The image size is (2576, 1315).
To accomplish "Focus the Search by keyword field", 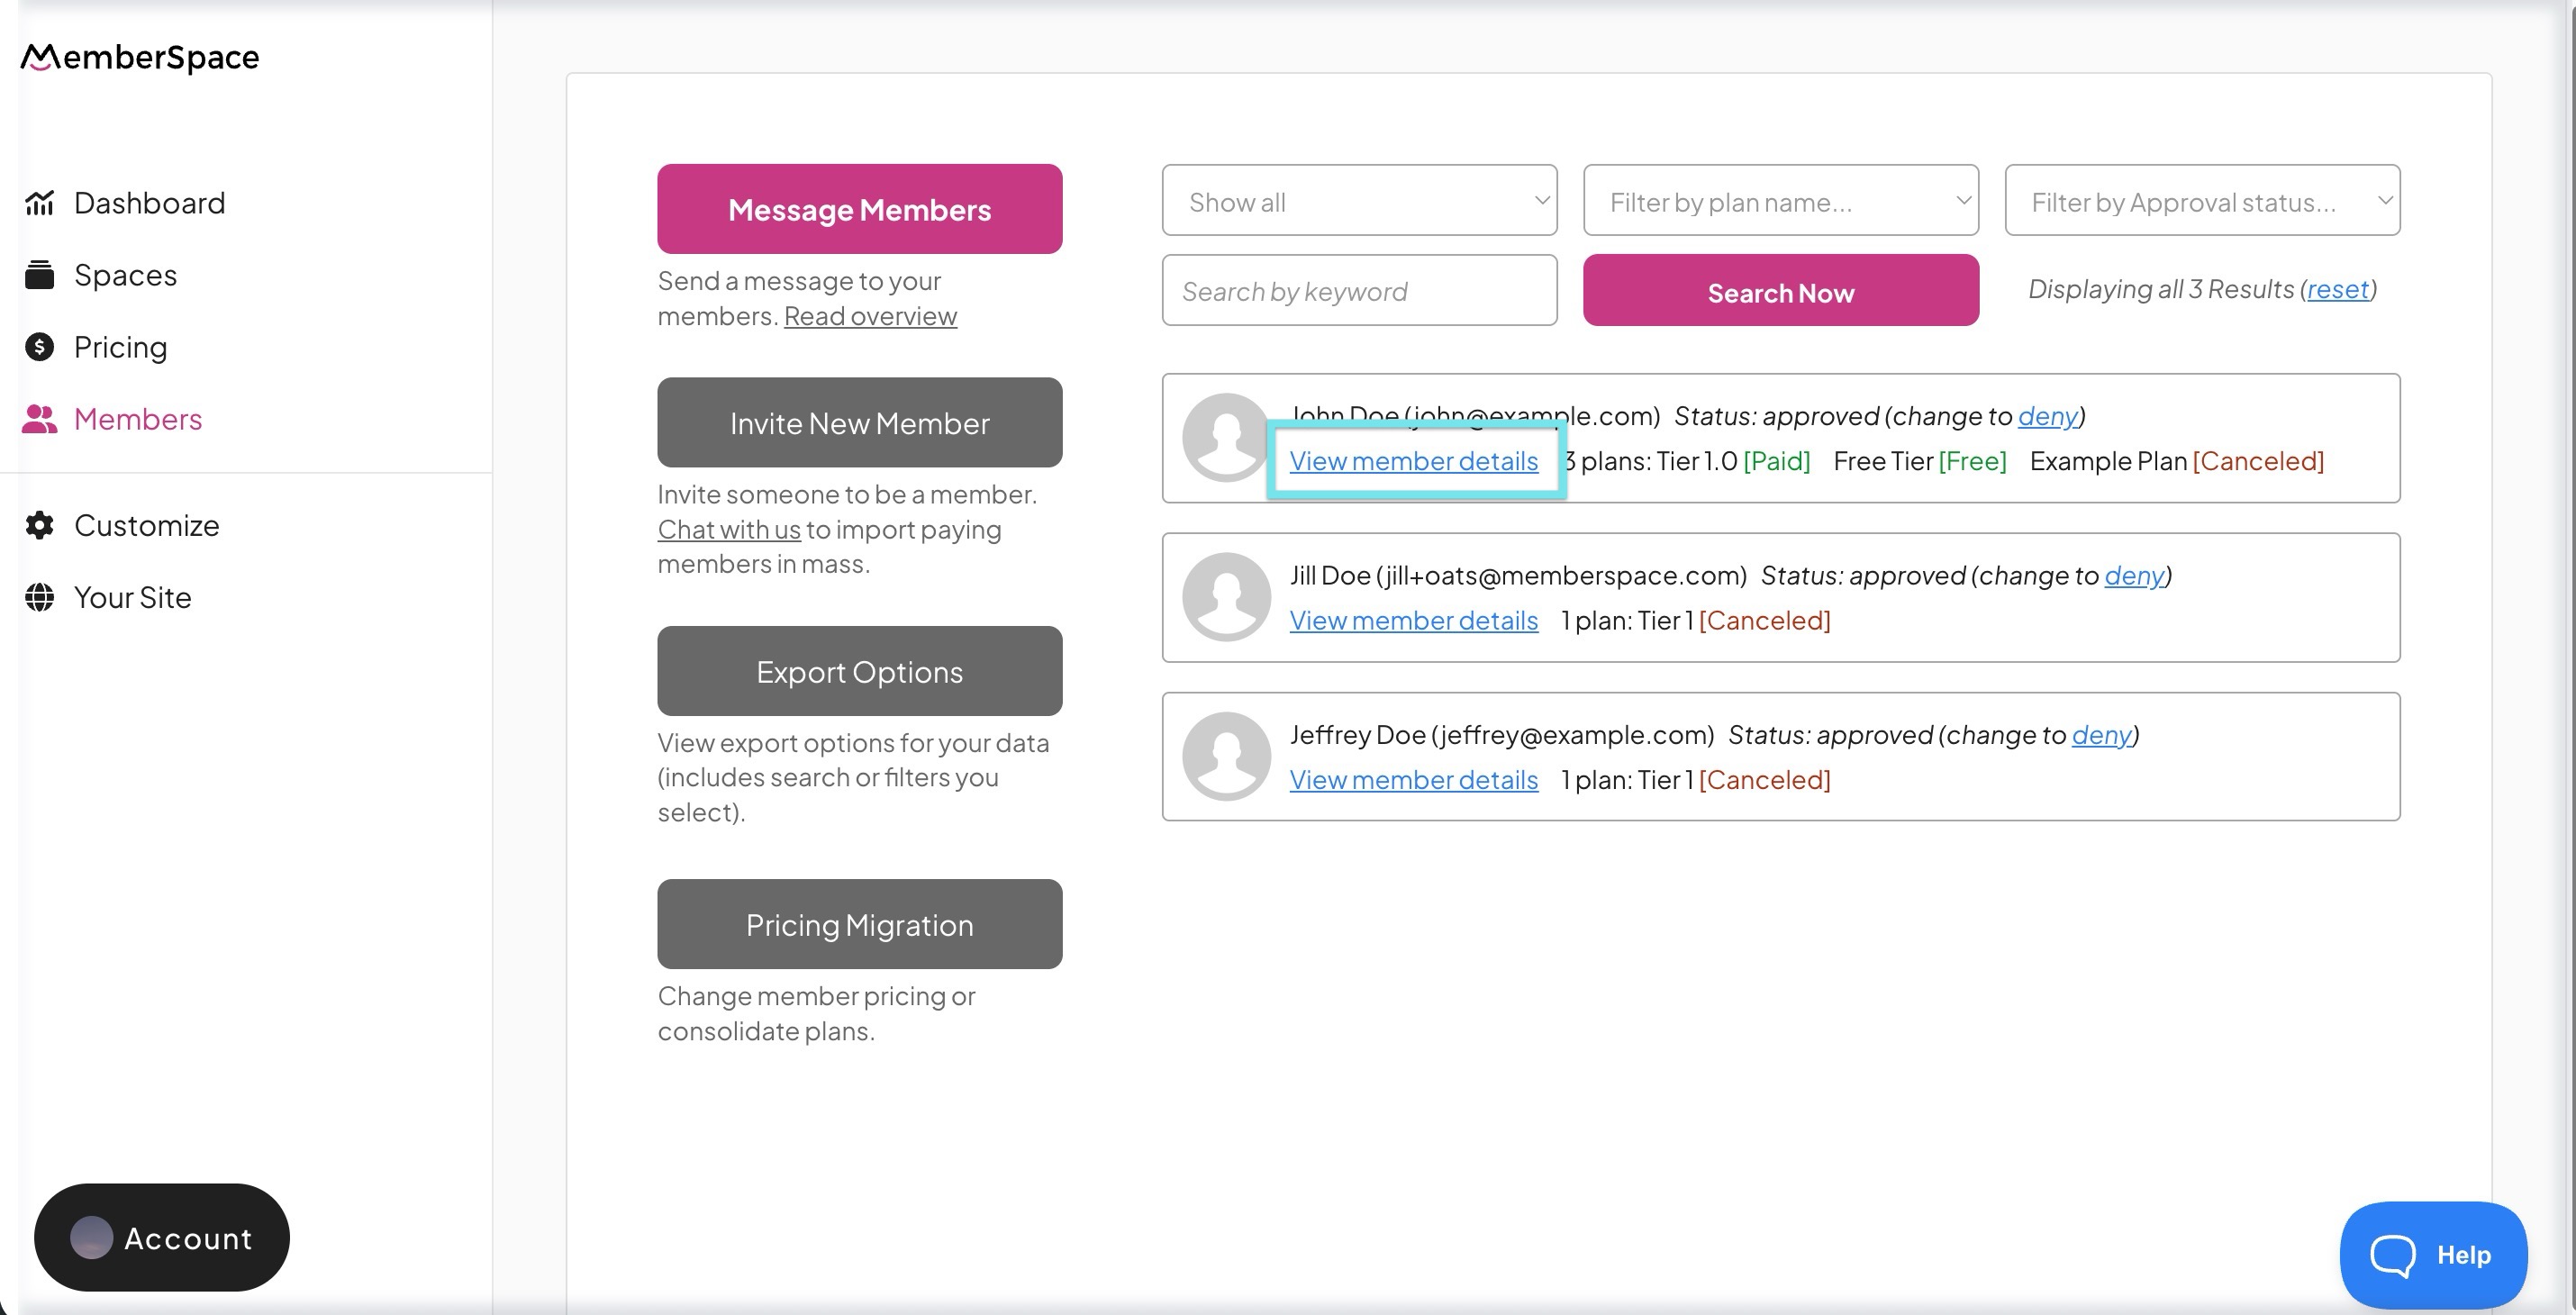I will [1359, 291].
